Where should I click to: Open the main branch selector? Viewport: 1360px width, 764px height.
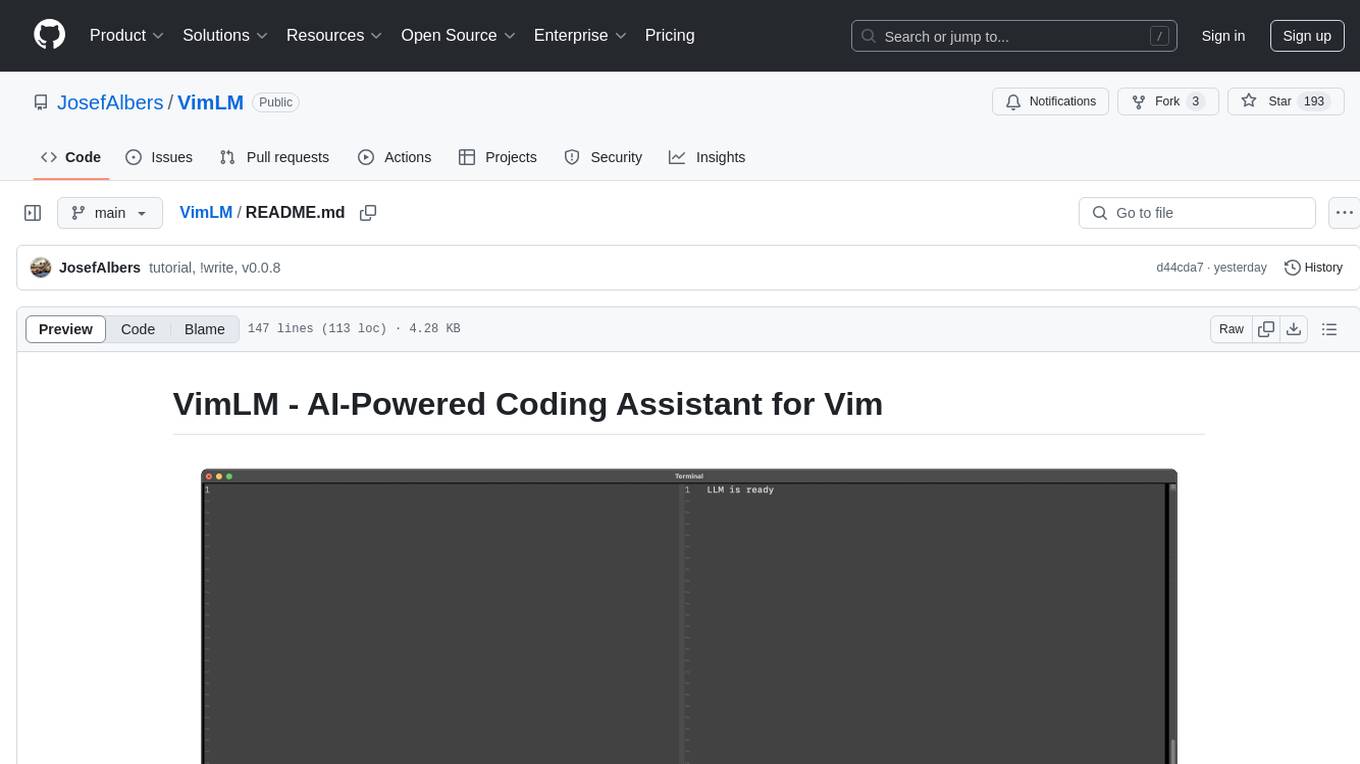(110, 213)
